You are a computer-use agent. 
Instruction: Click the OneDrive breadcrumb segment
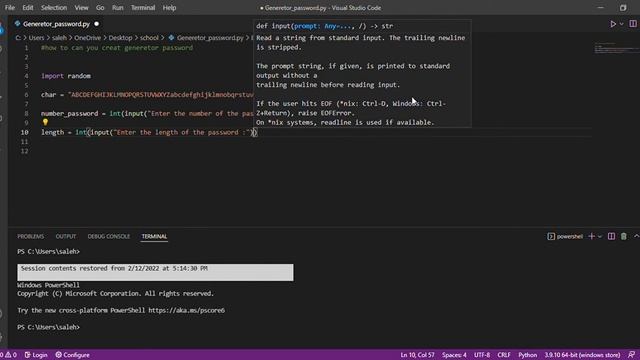point(87,38)
